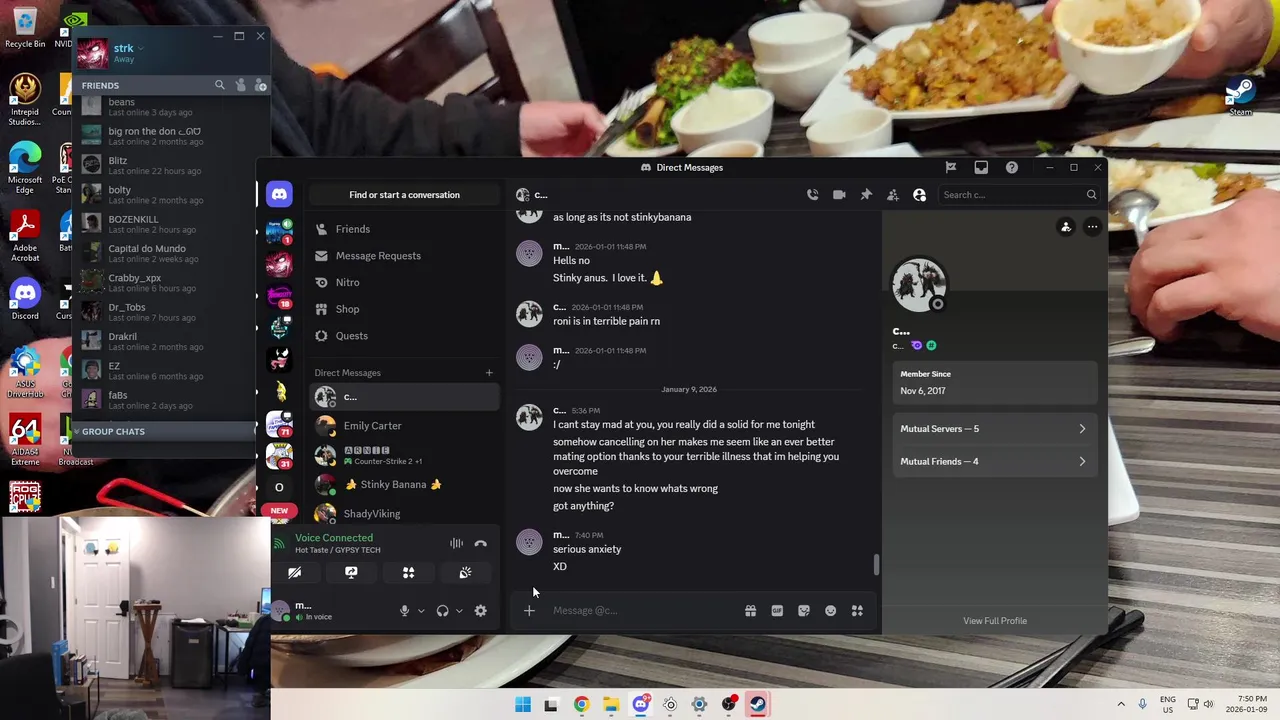Viewport: 1280px width, 720px height.
Task: Toggle the user profile panel icon
Action: point(920,195)
